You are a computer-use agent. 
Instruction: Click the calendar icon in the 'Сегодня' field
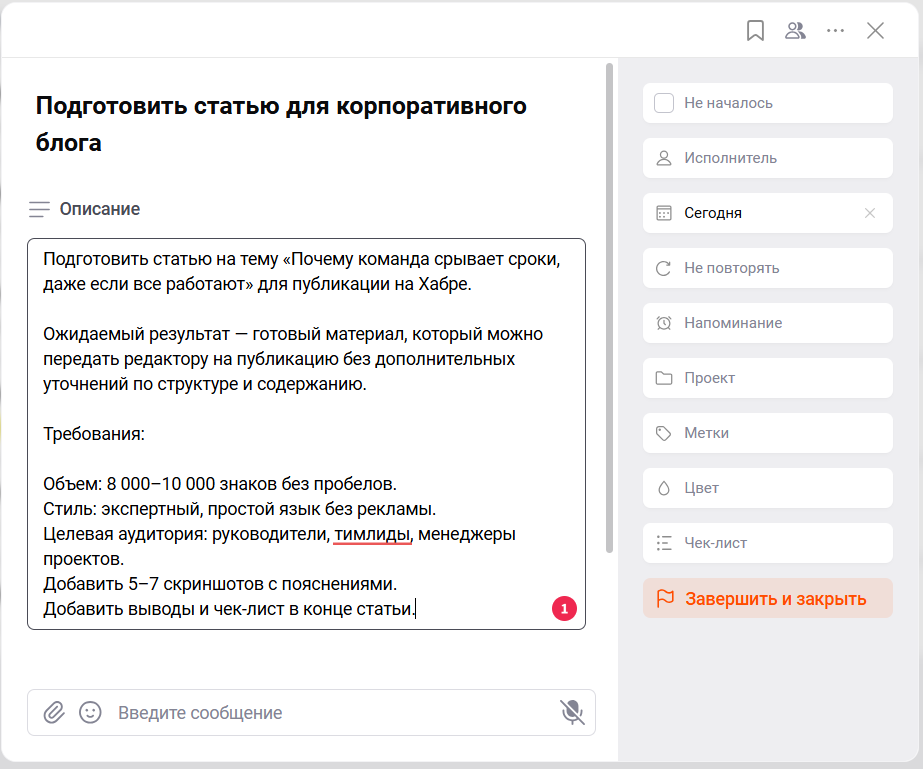pyautogui.click(x=664, y=213)
